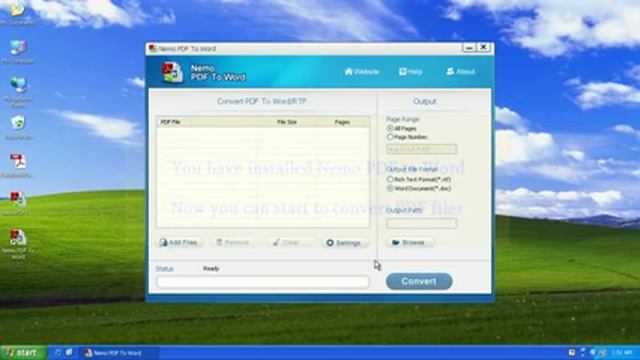Screen dimensions: 640x360
Task: Click the conversion progress bar
Action: pyautogui.click(x=263, y=282)
